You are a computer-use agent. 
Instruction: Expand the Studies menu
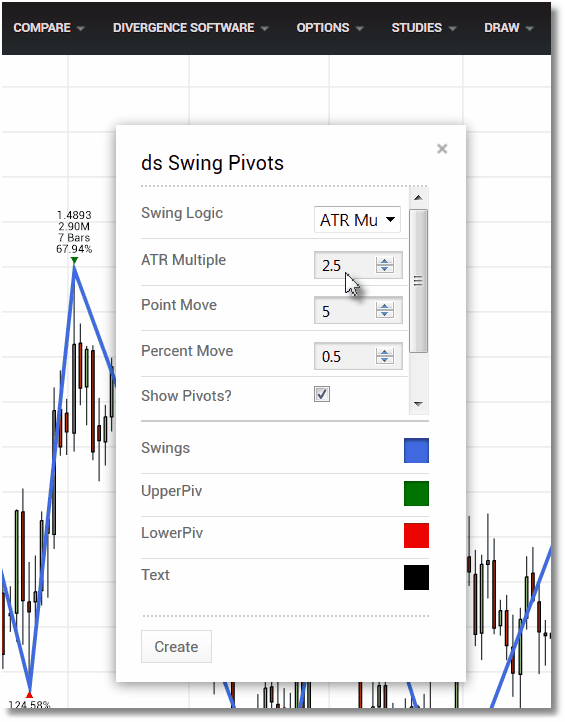tap(424, 28)
